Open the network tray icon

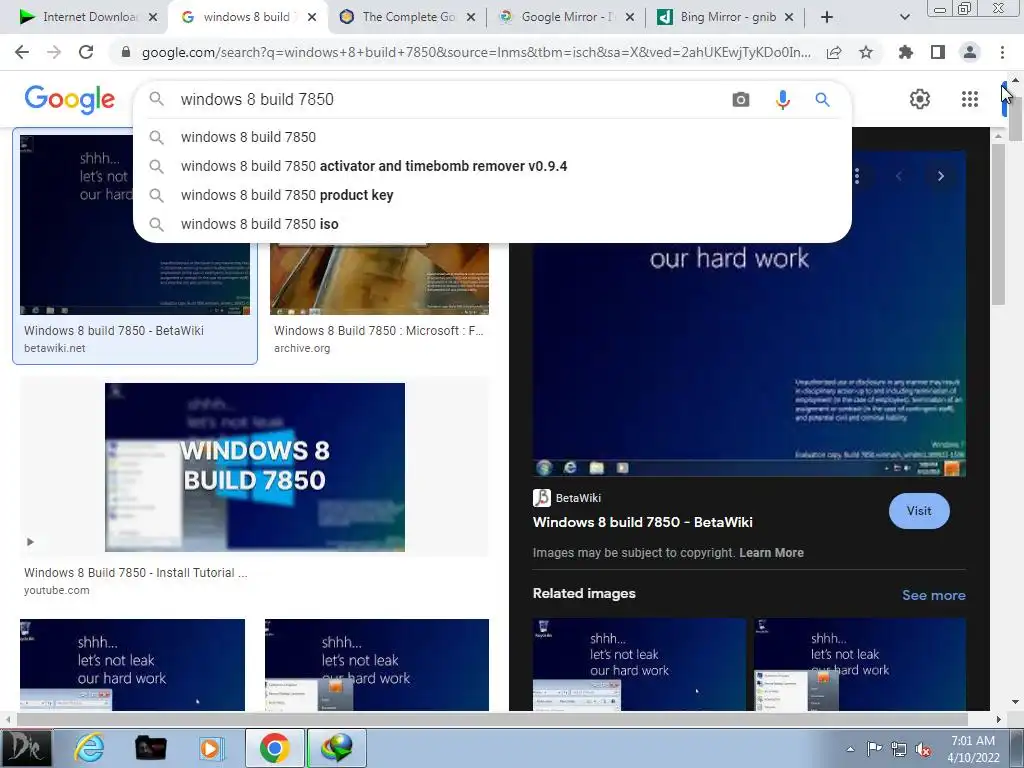click(x=899, y=750)
